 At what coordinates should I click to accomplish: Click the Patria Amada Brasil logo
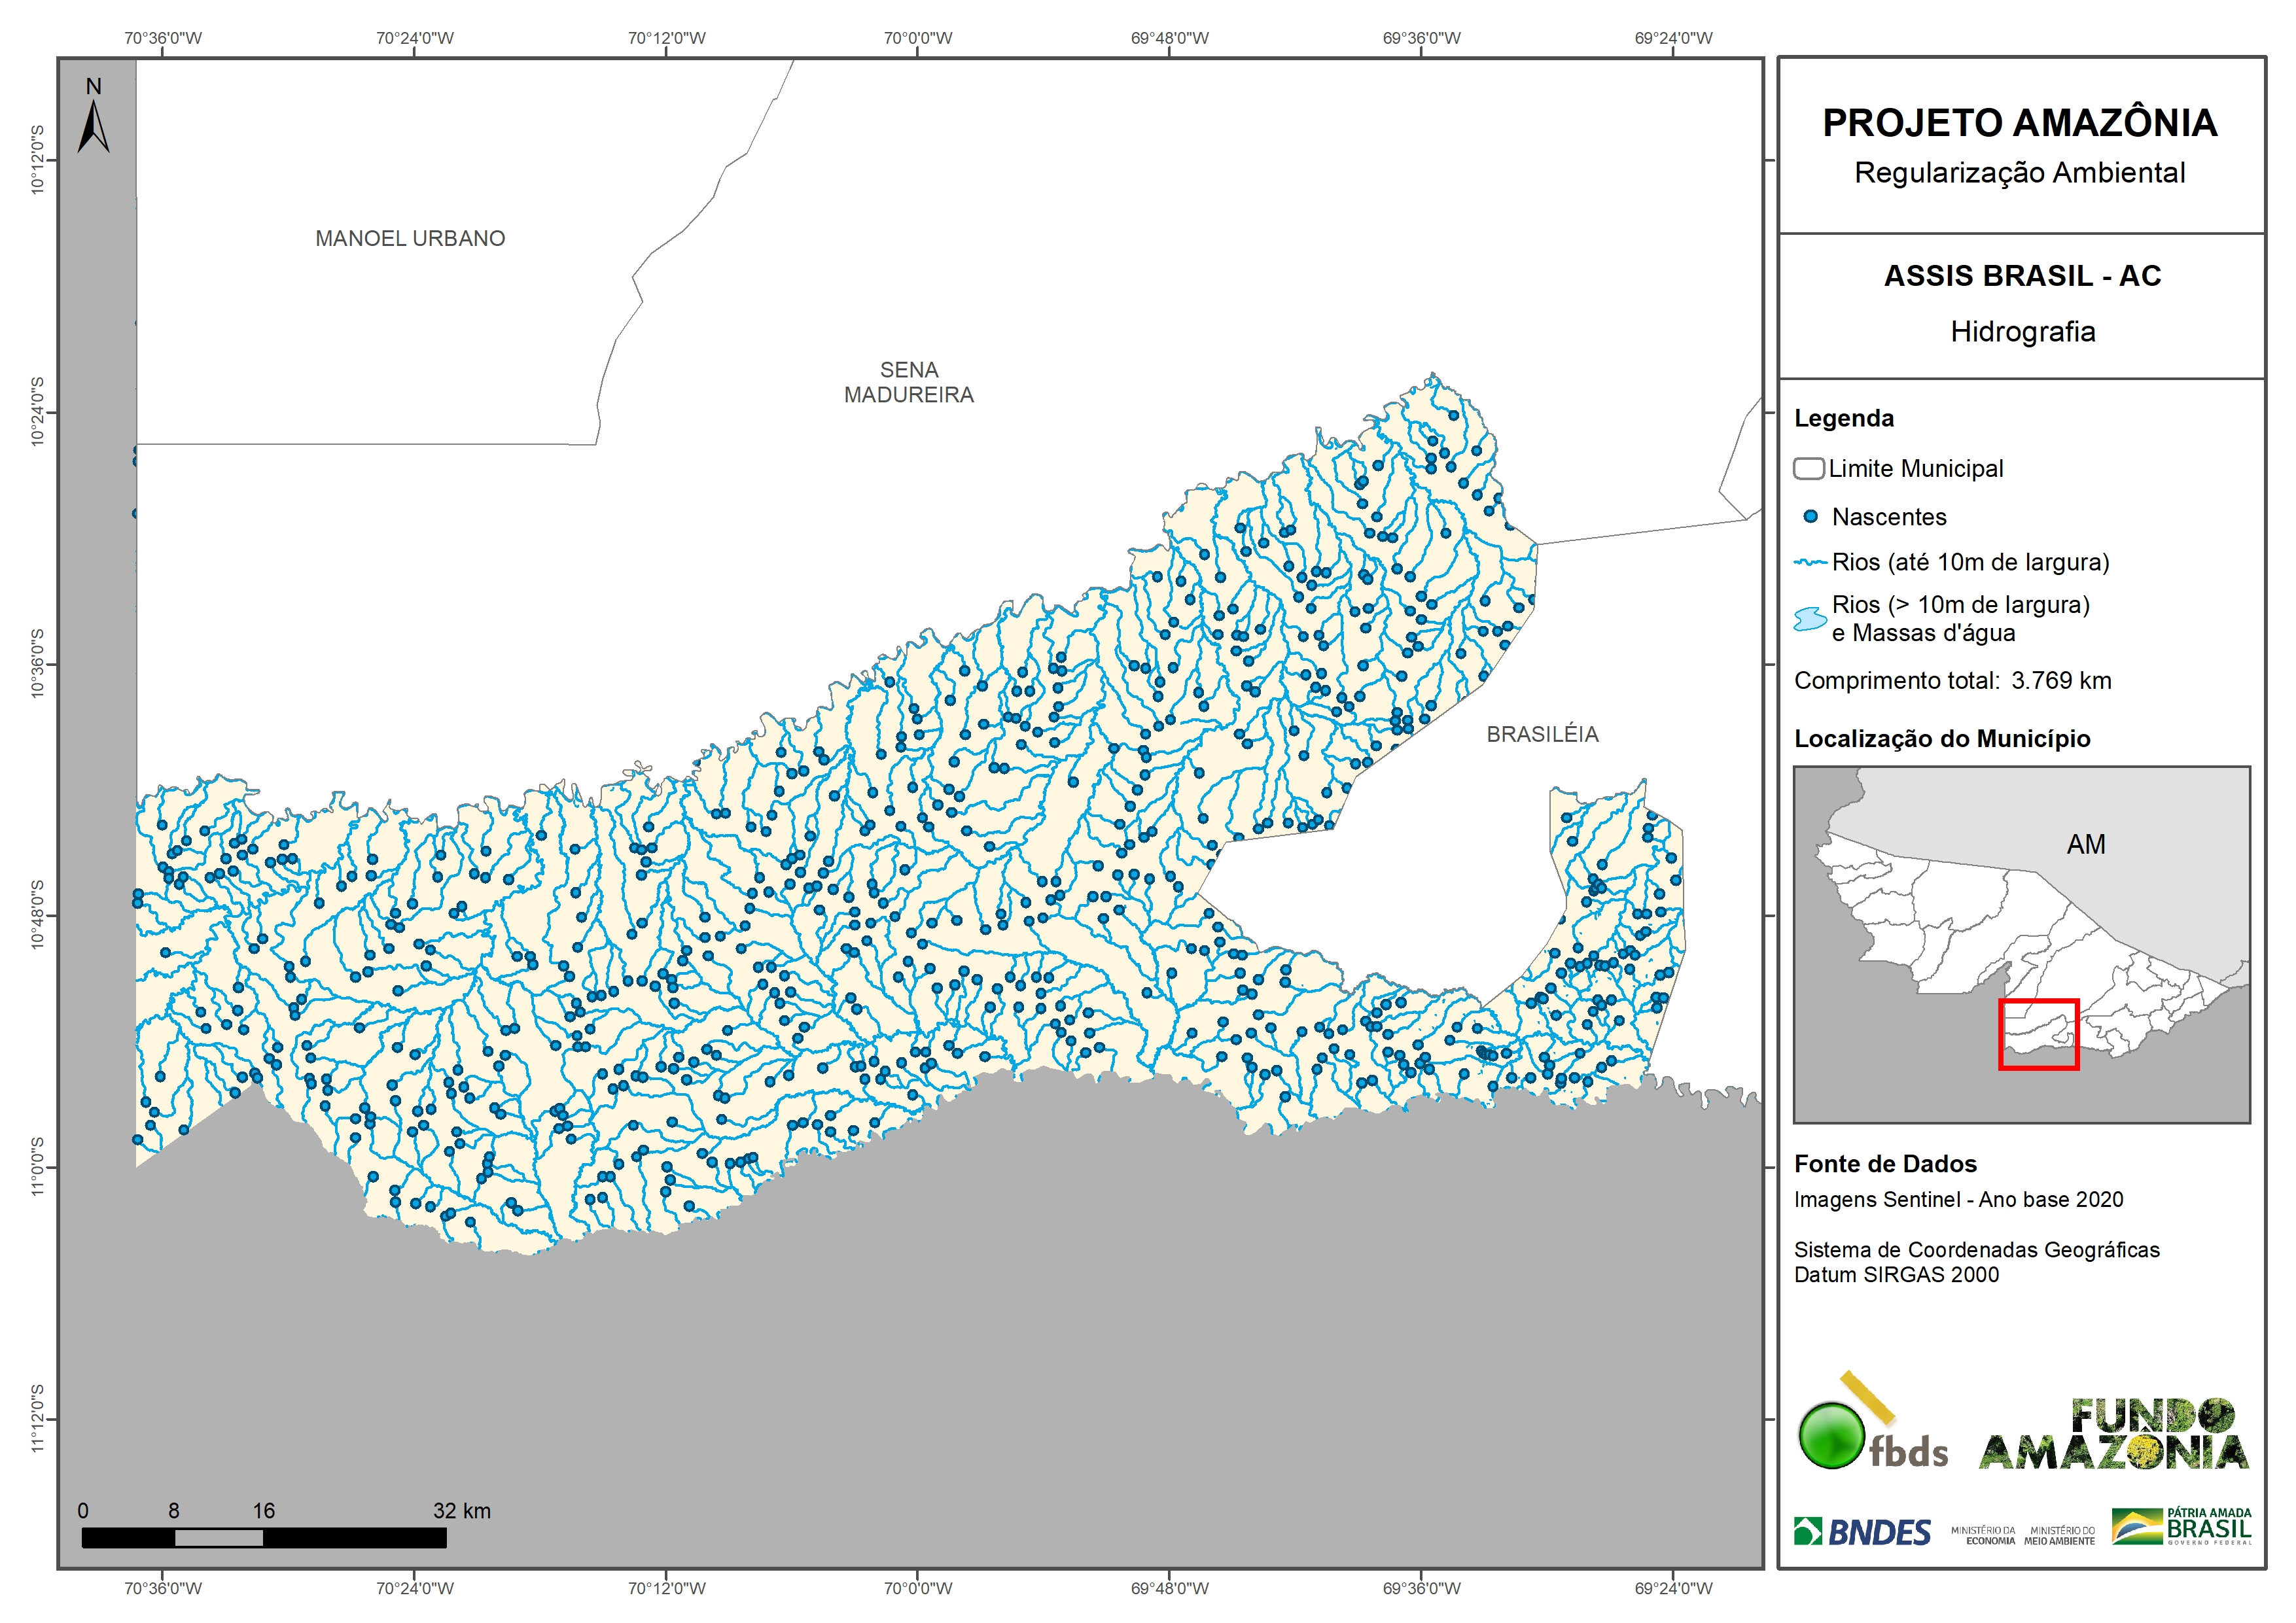[x=2181, y=1527]
